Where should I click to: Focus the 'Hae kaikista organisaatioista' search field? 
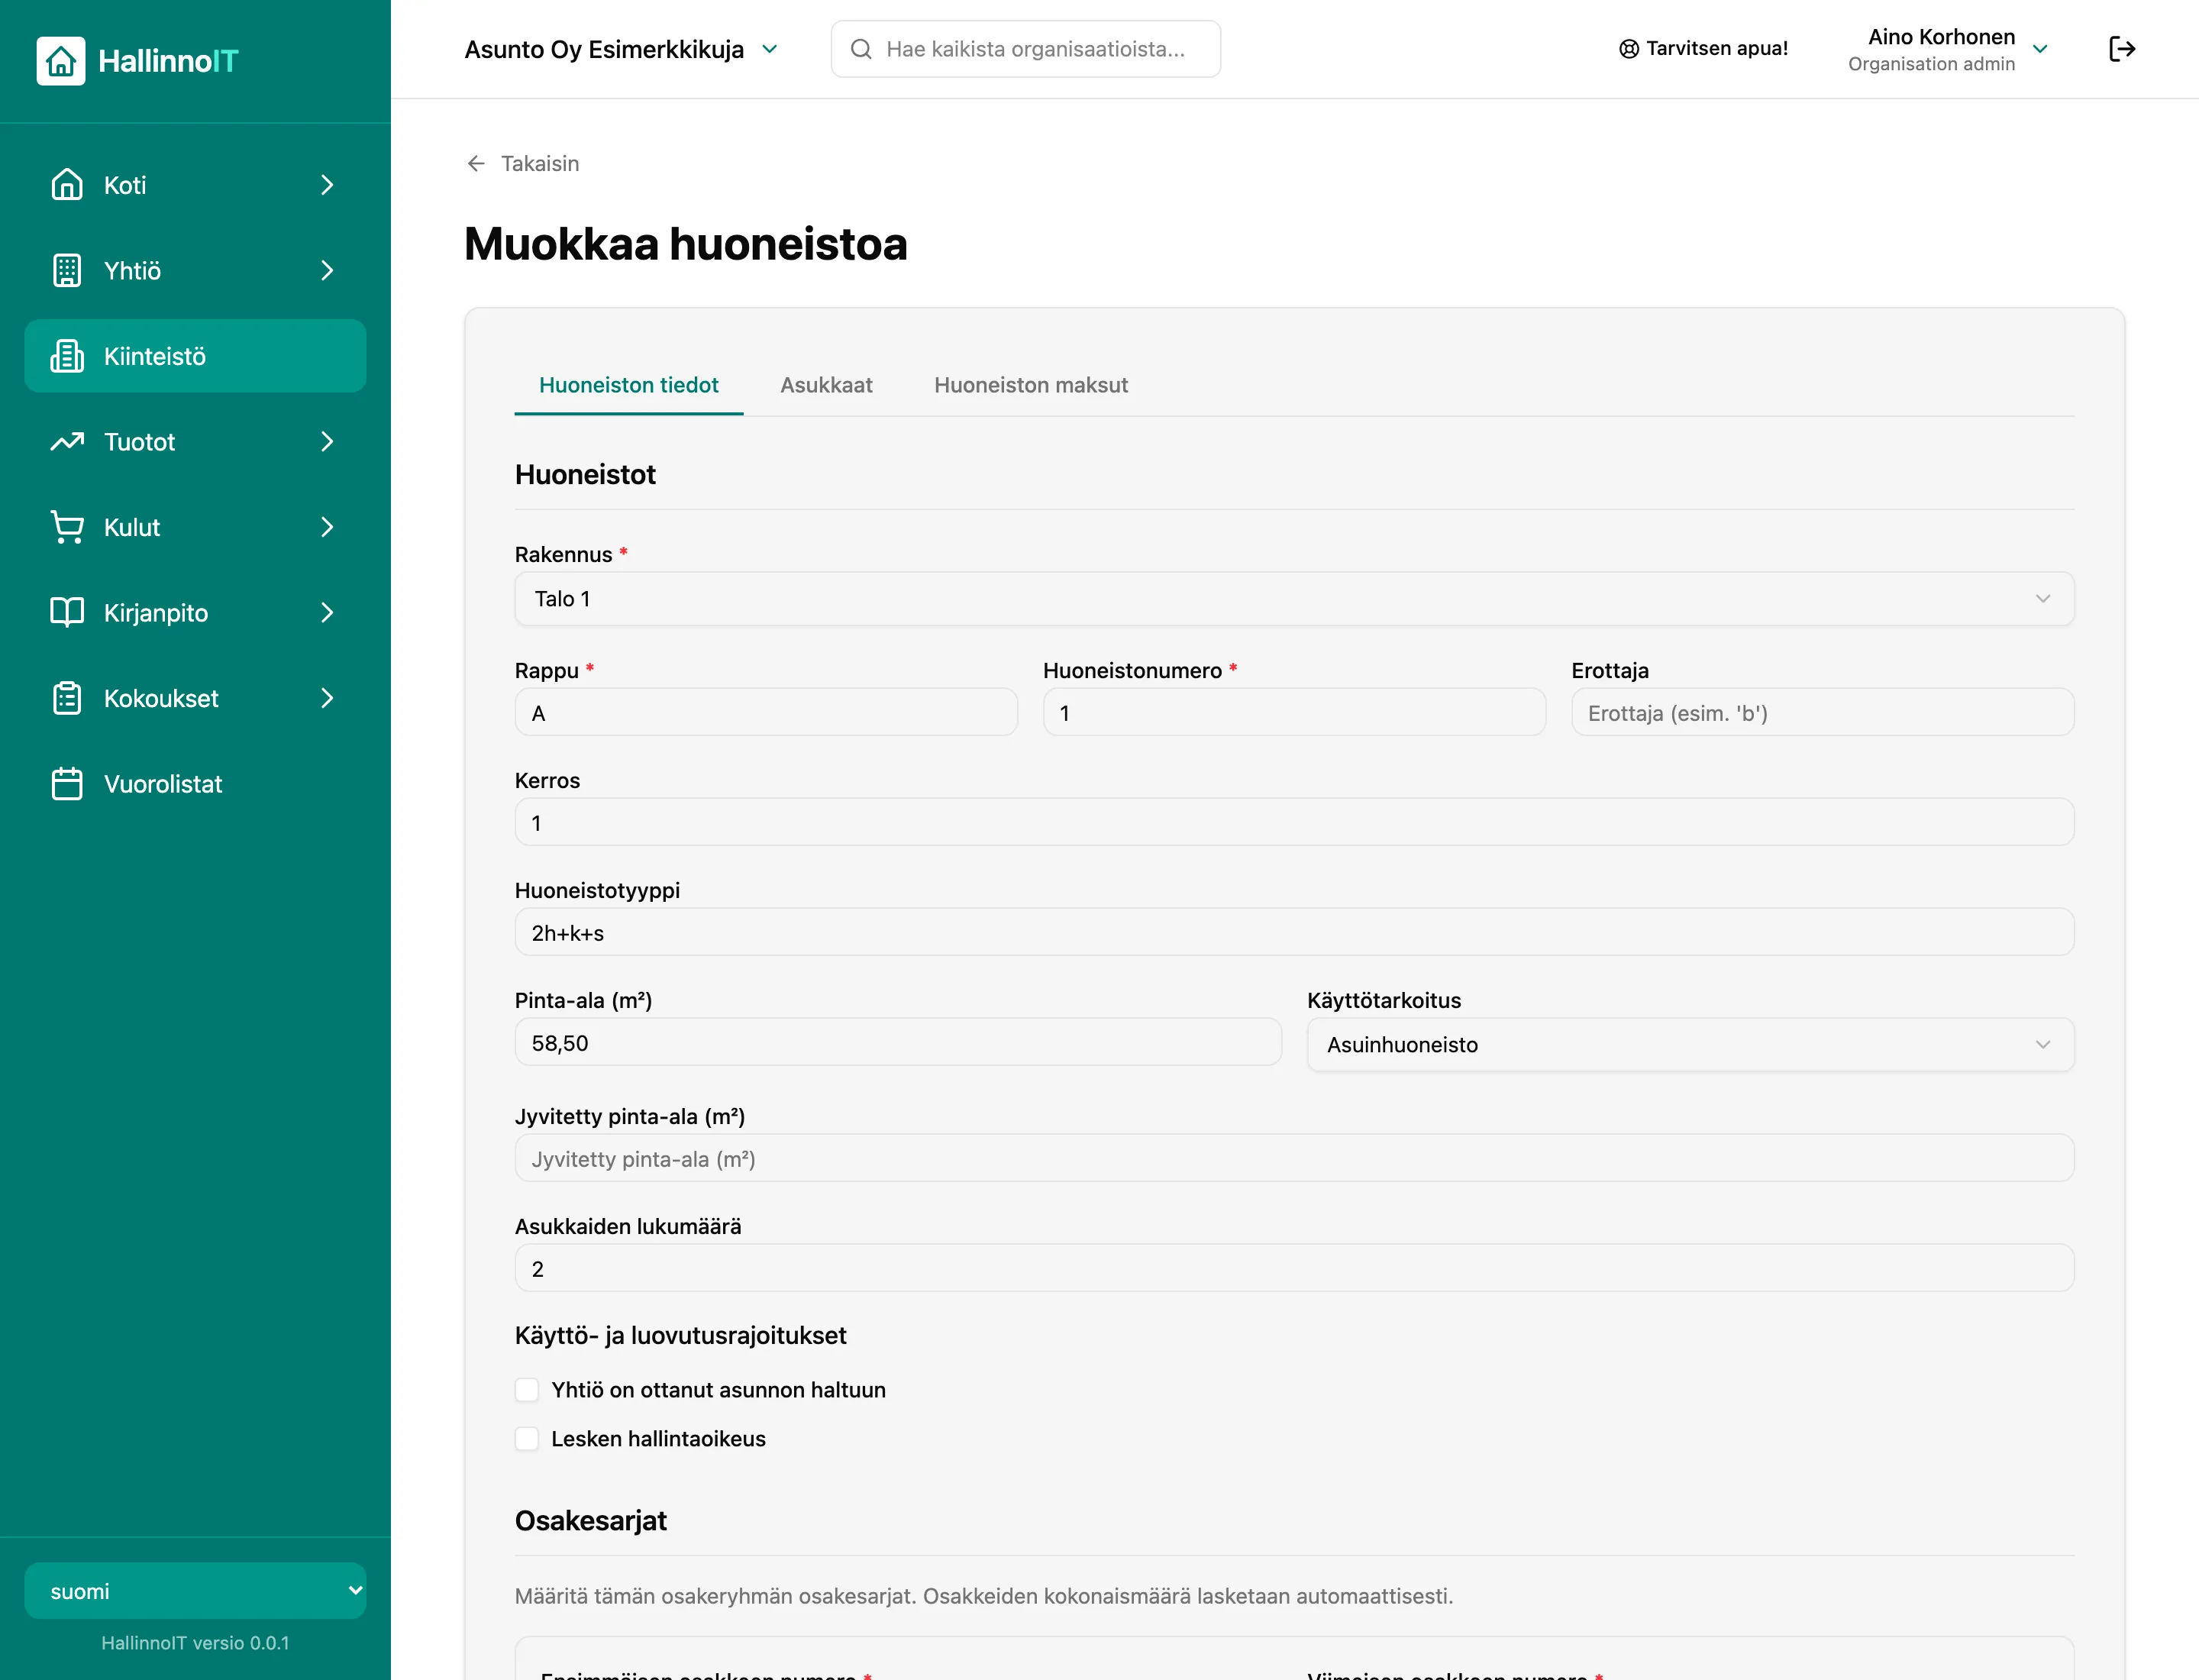pyautogui.click(x=1025, y=49)
